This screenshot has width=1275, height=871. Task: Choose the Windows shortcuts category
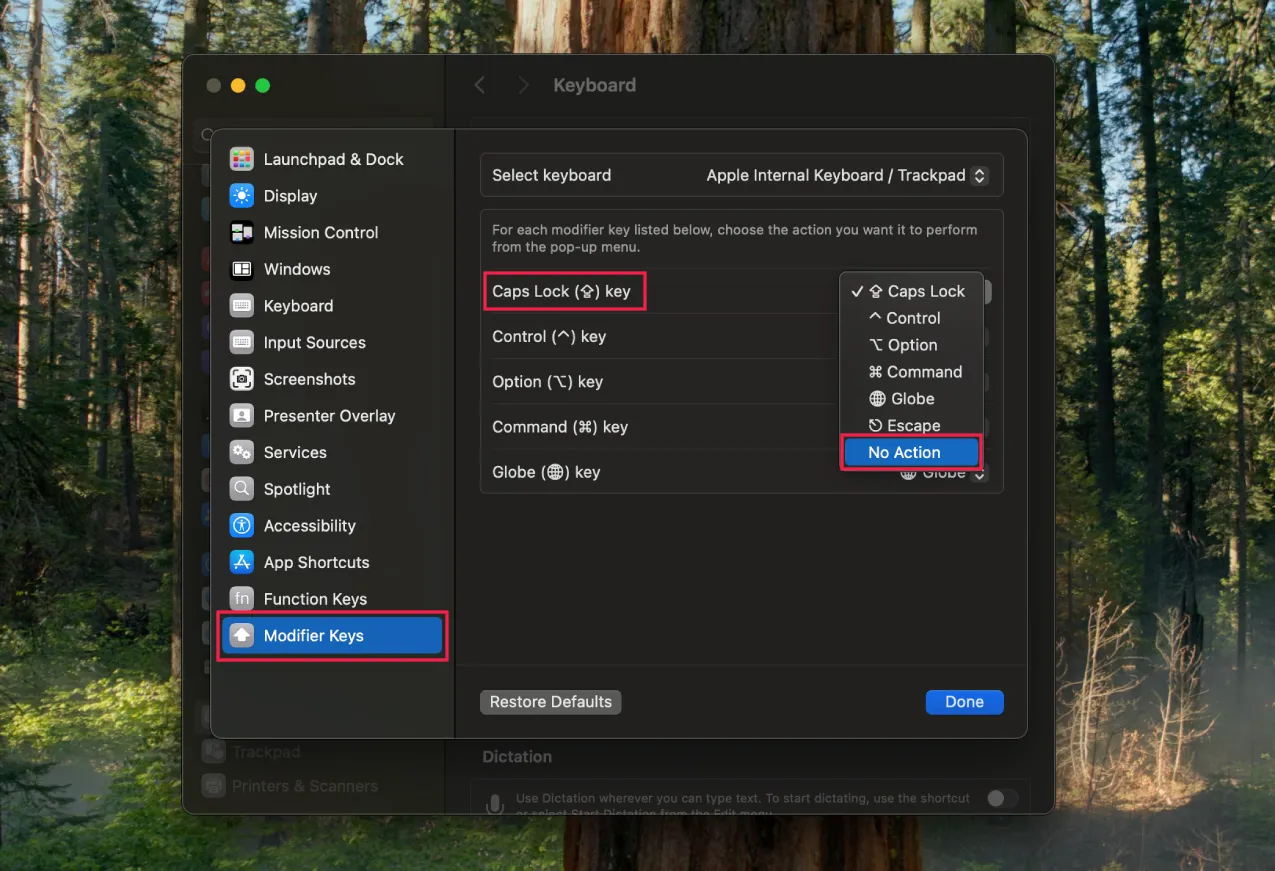(x=332, y=269)
